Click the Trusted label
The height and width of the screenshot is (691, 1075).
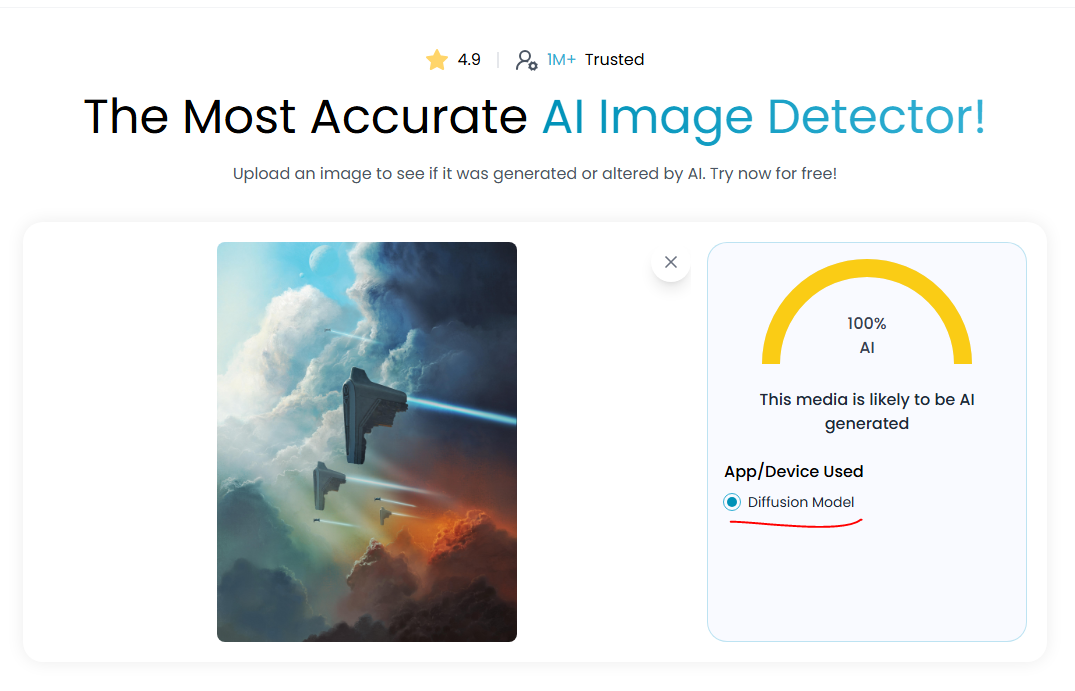tap(614, 60)
